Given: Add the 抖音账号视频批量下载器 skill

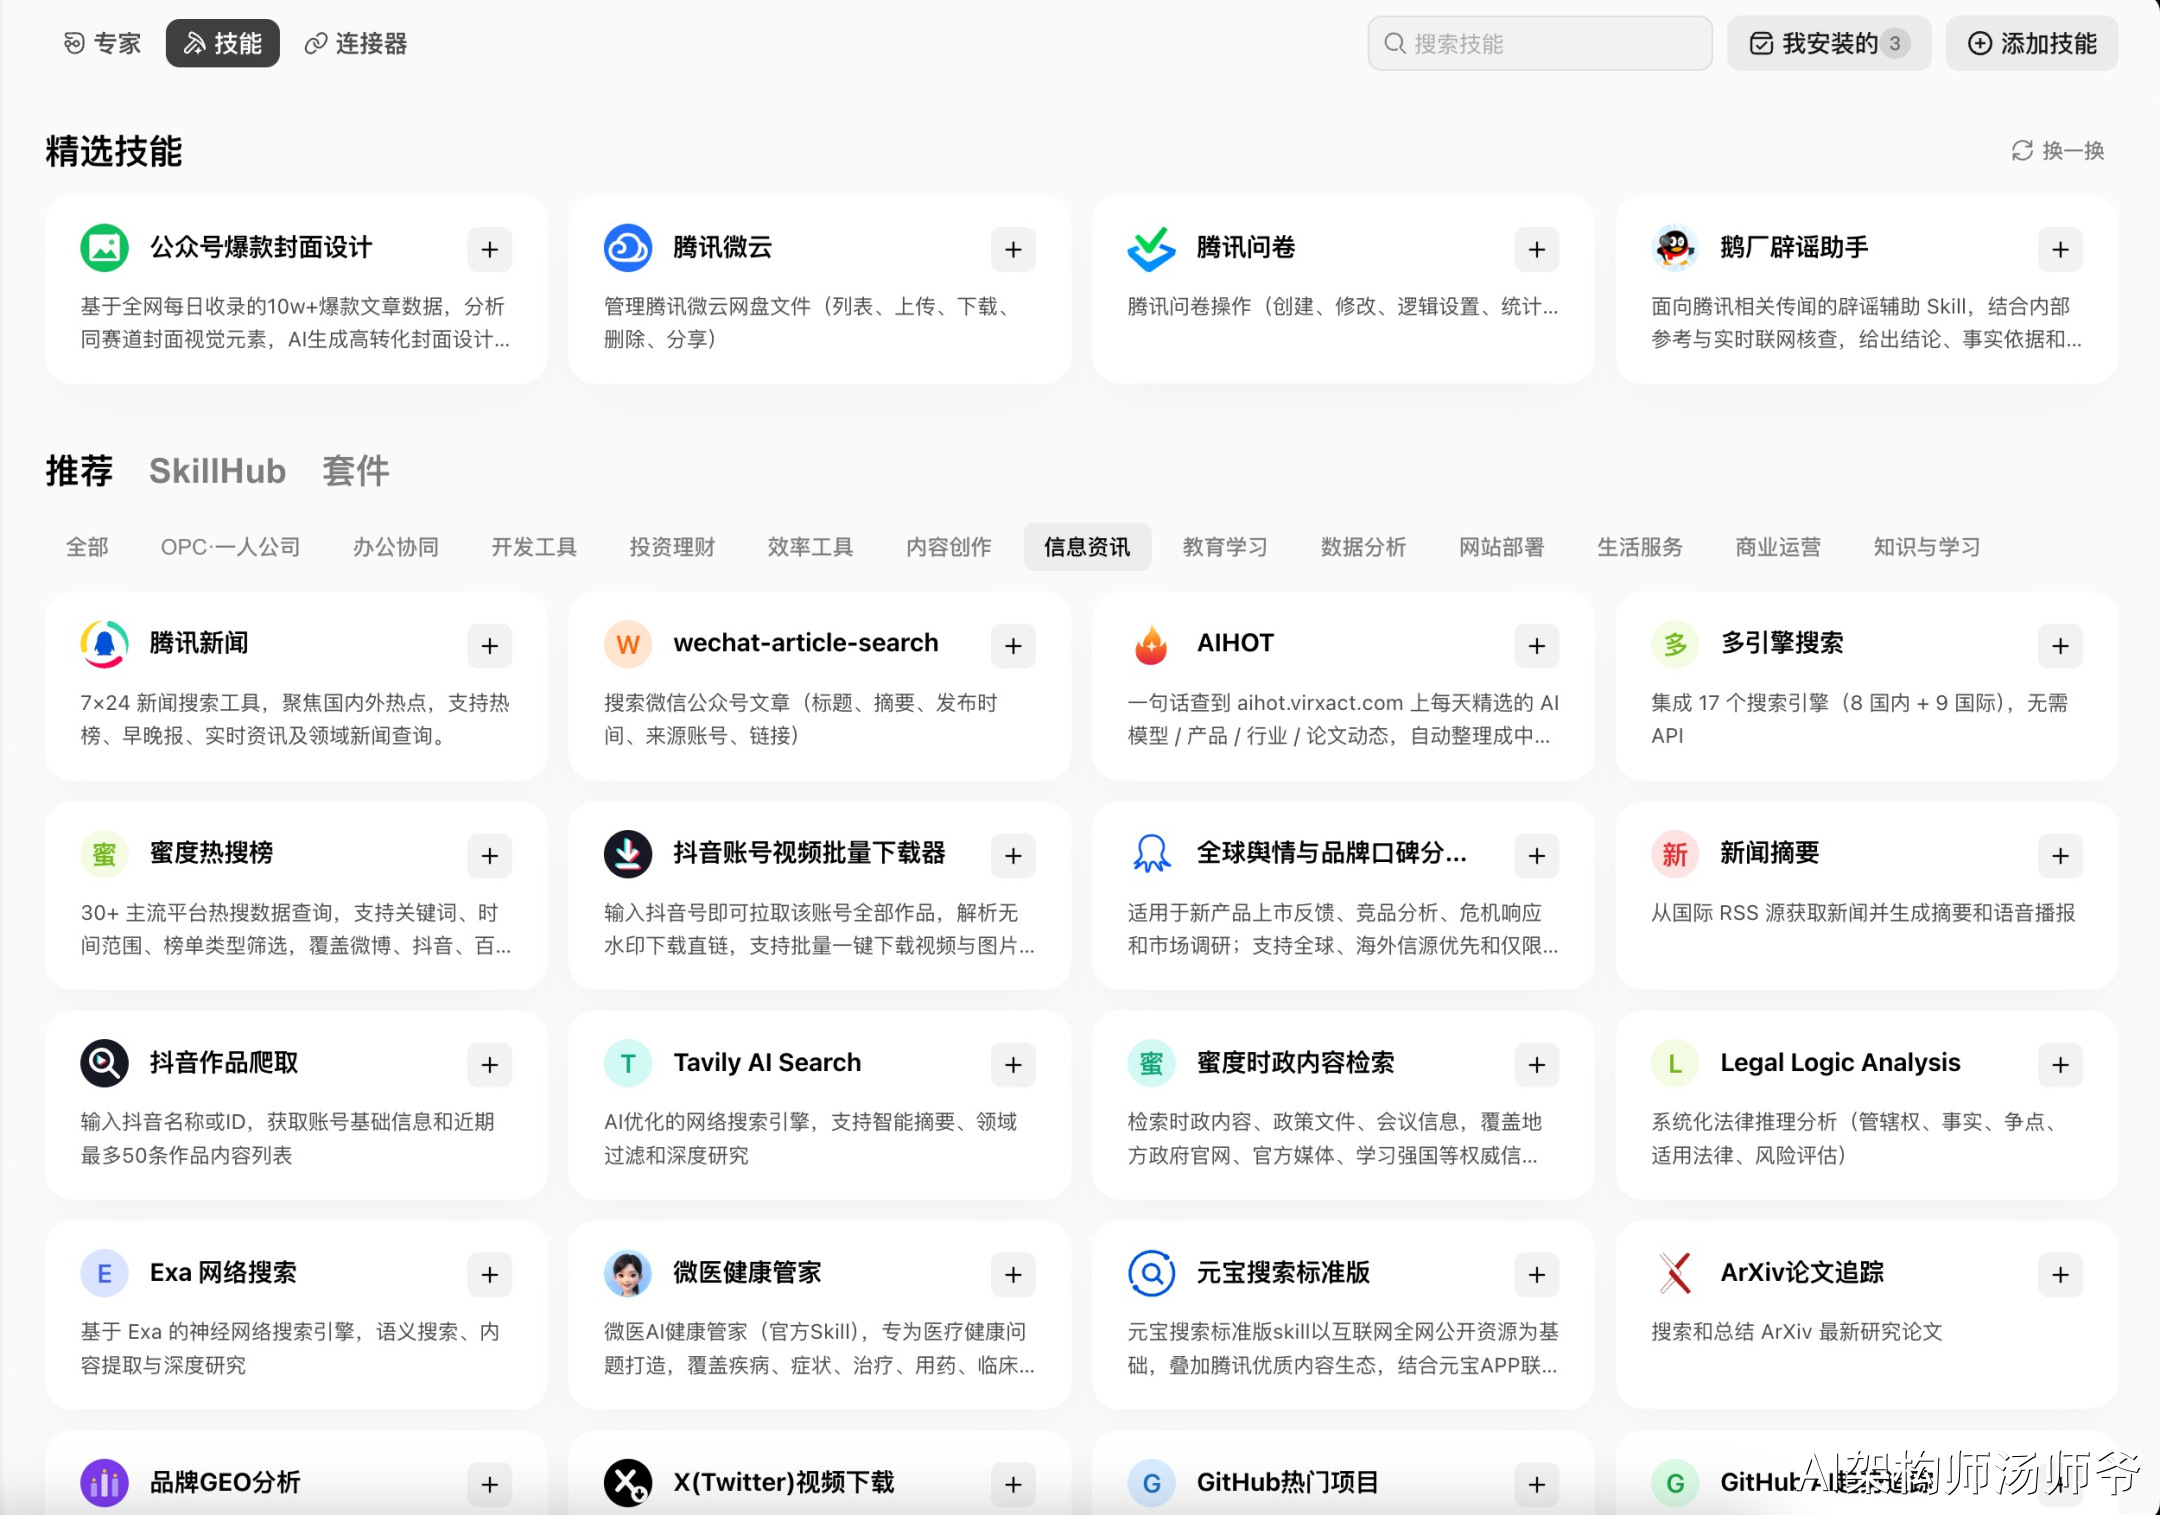Looking at the screenshot, I should click(1013, 855).
